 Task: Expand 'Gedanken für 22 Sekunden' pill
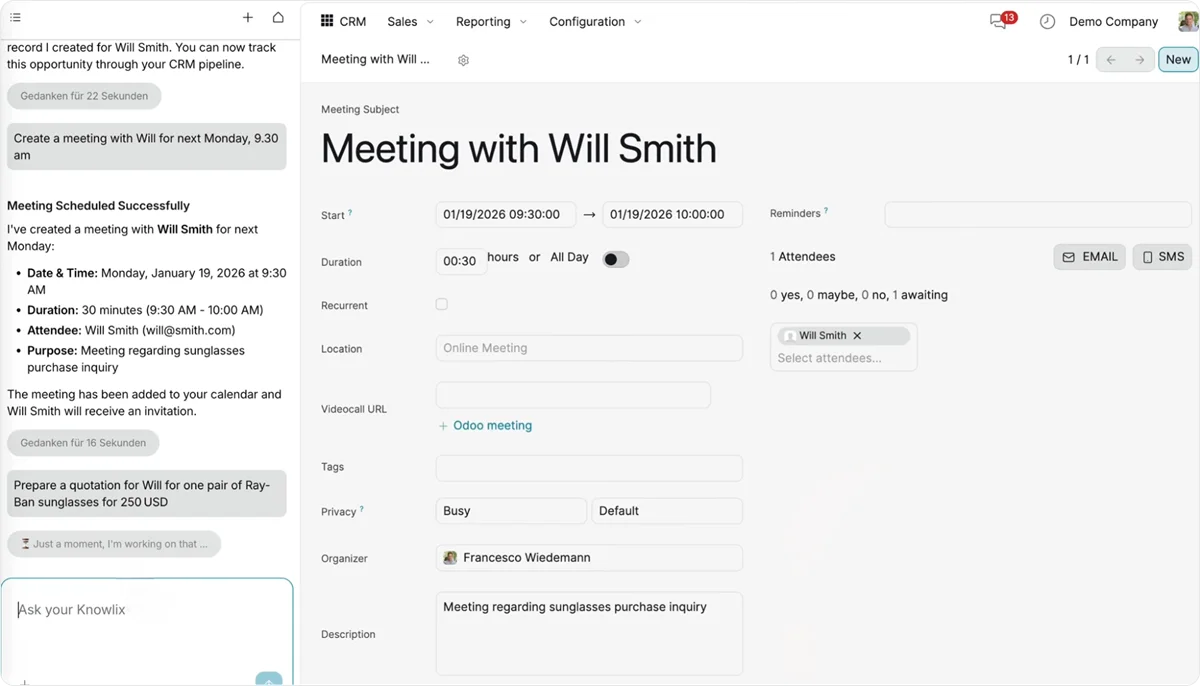(x=84, y=96)
